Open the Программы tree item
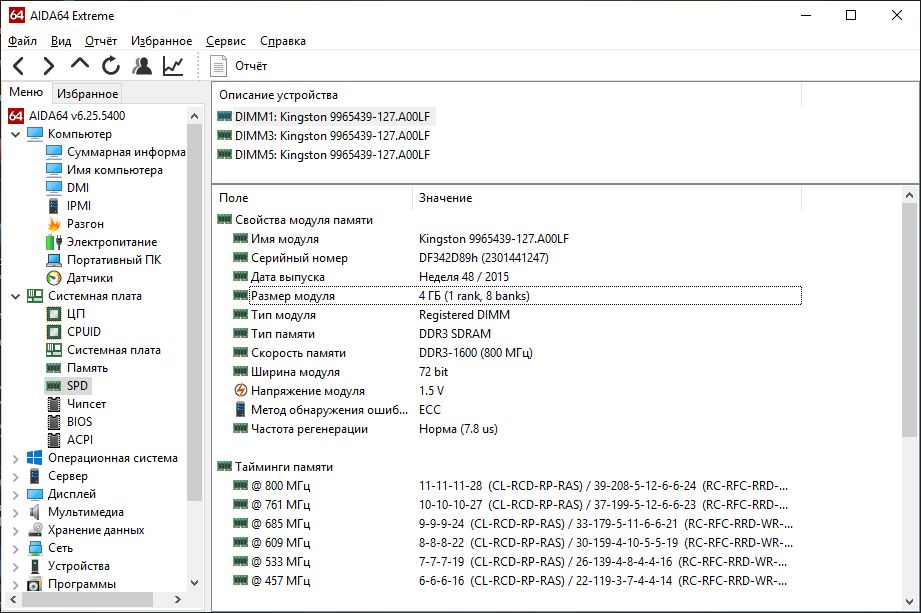The height and width of the screenshot is (613, 921). 82,584
